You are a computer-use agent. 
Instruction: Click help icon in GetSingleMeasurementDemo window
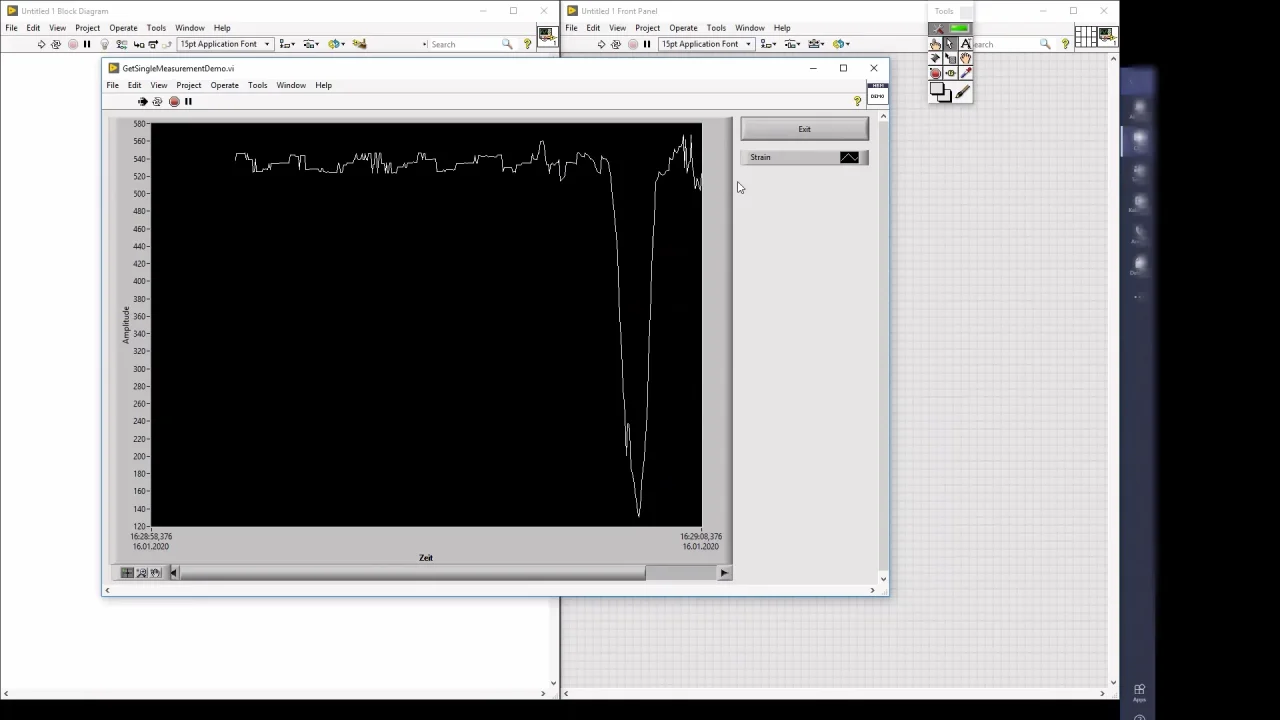857,101
